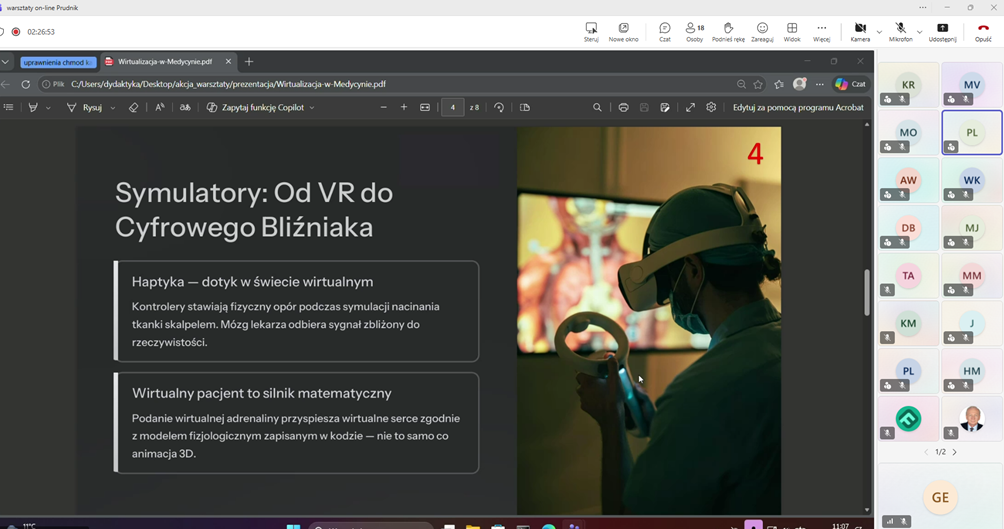Open the Więcej menu in Teams
The width and height of the screenshot is (1004, 529).
point(821,28)
